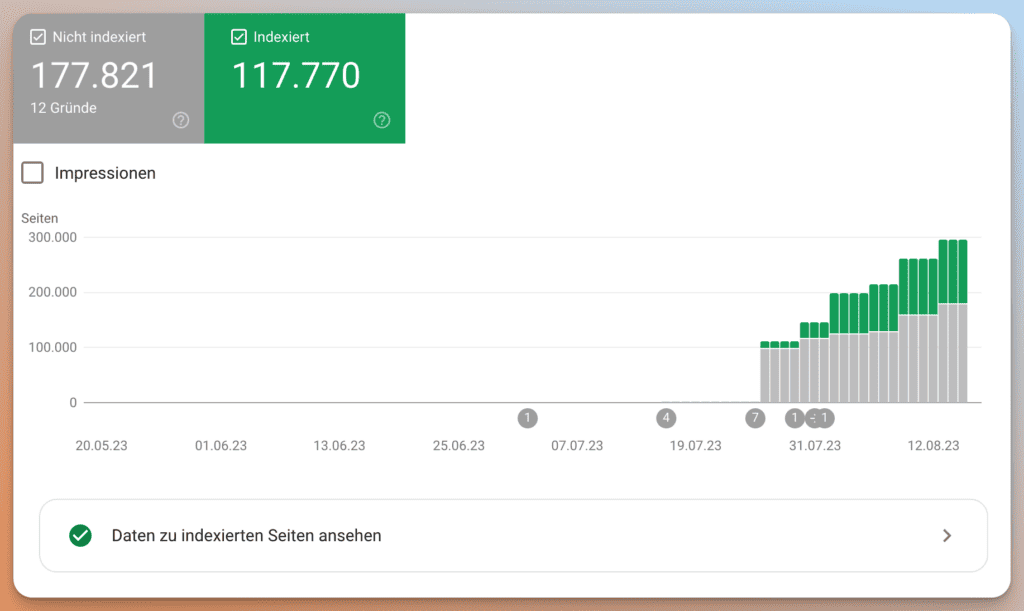This screenshot has height=611, width=1024.
Task: Click green segment of the last chart bar
Action: [x=962, y=270]
